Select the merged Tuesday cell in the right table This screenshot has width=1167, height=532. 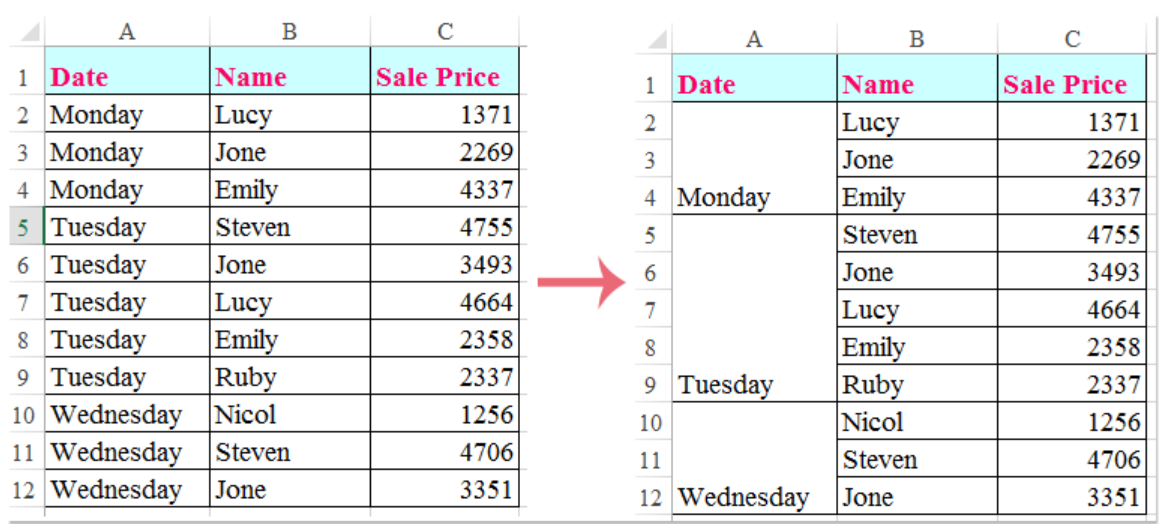point(755,310)
